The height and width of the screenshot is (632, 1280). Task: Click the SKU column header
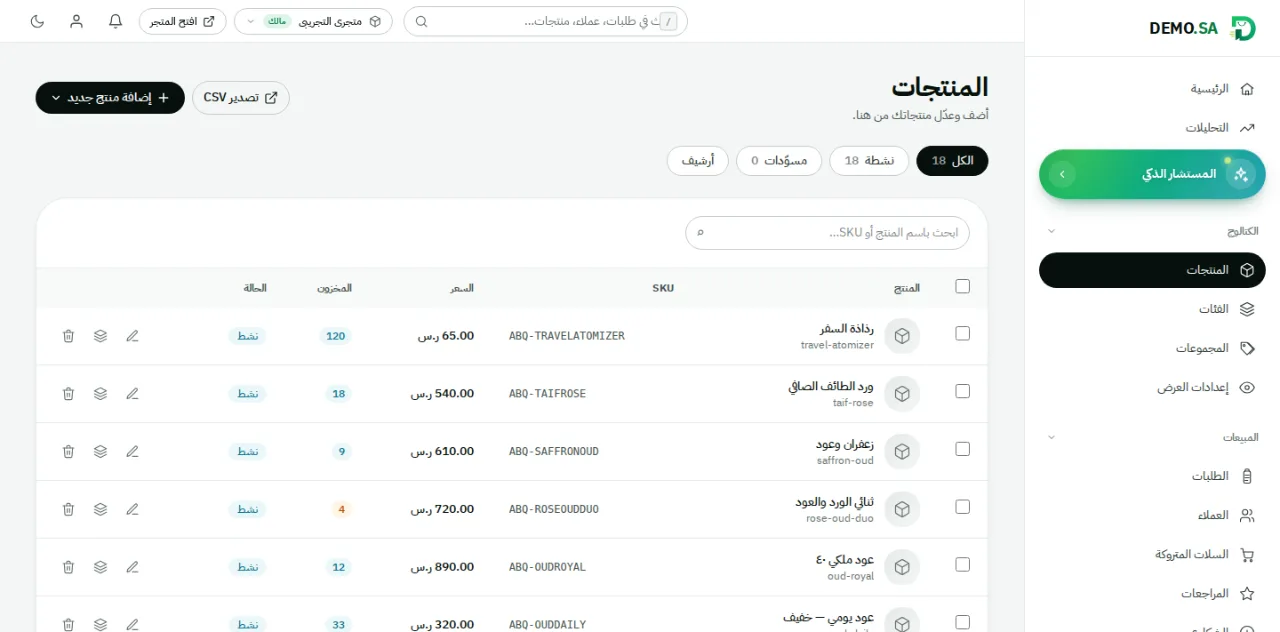tap(663, 288)
